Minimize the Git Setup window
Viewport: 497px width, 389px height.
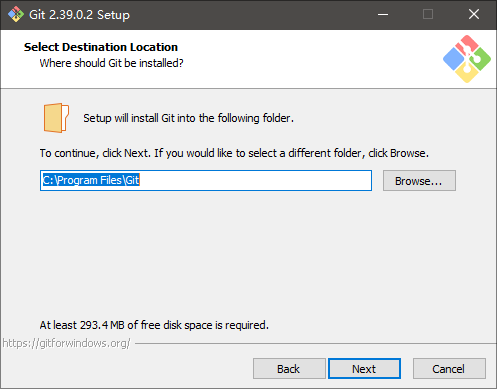(x=383, y=14)
